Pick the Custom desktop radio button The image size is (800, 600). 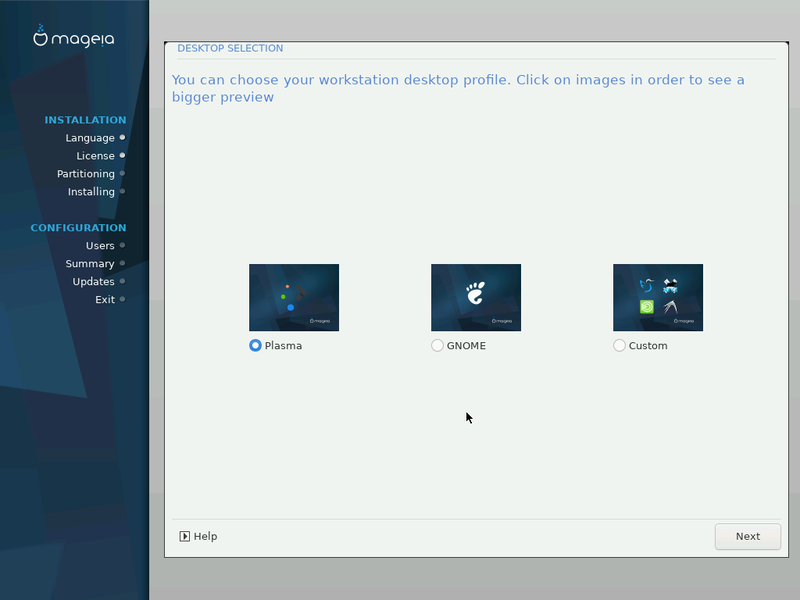(619, 345)
